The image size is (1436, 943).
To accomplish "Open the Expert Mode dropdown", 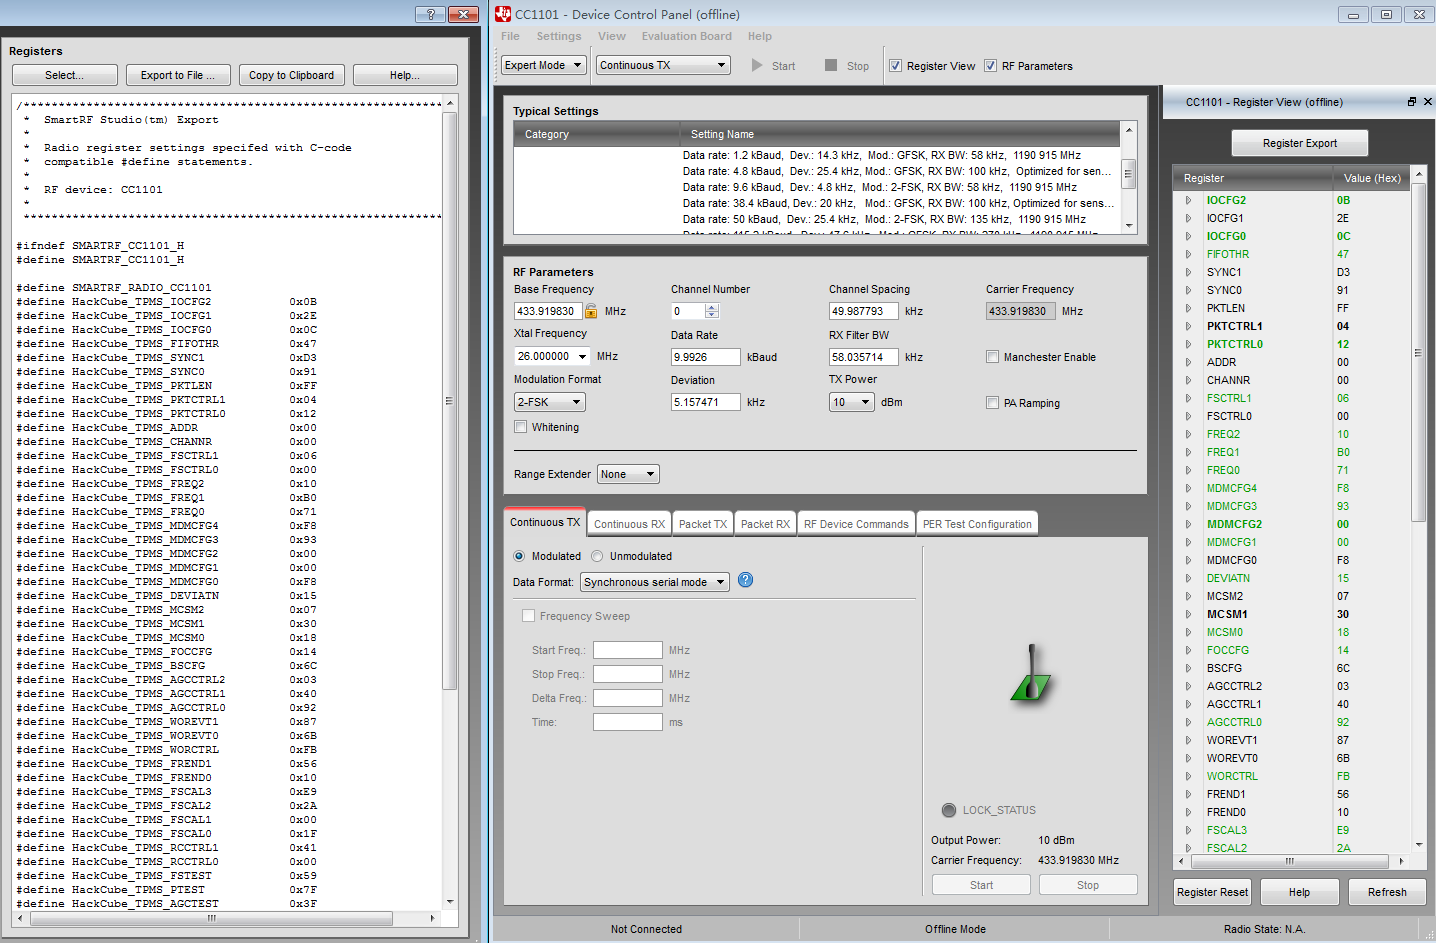I will tap(543, 65).
